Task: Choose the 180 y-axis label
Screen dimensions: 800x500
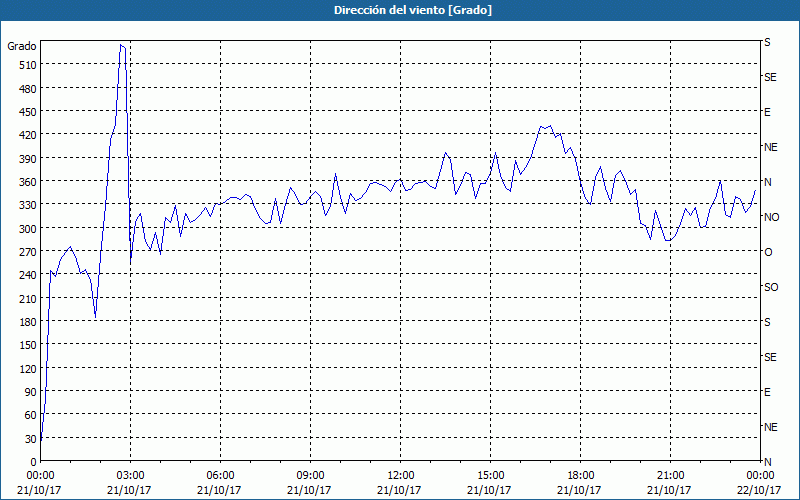Action: tap(28, 322)
